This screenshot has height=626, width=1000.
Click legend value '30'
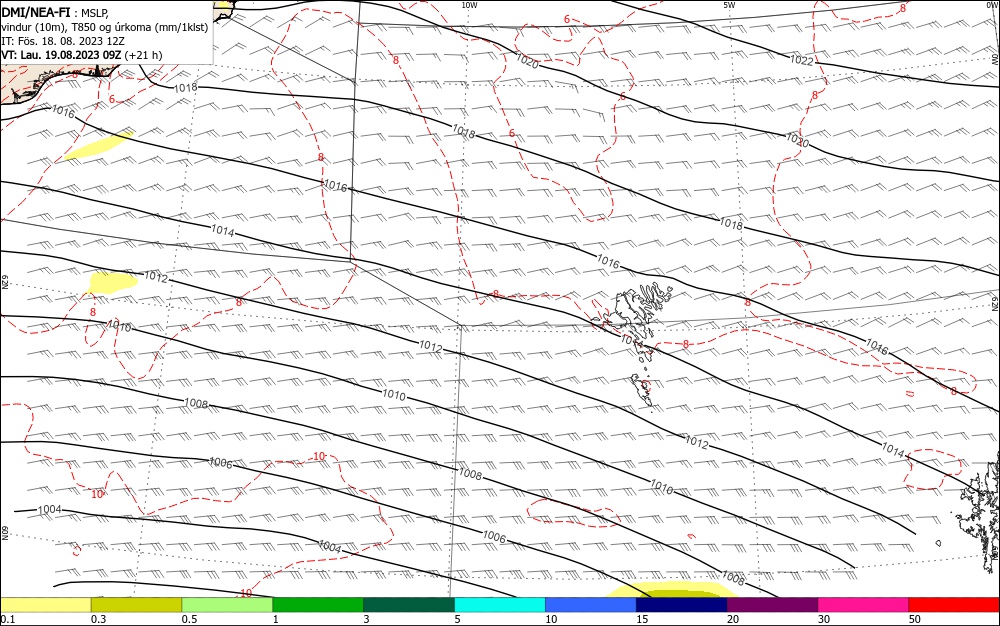pyautogui.click(x=824, y=619)
